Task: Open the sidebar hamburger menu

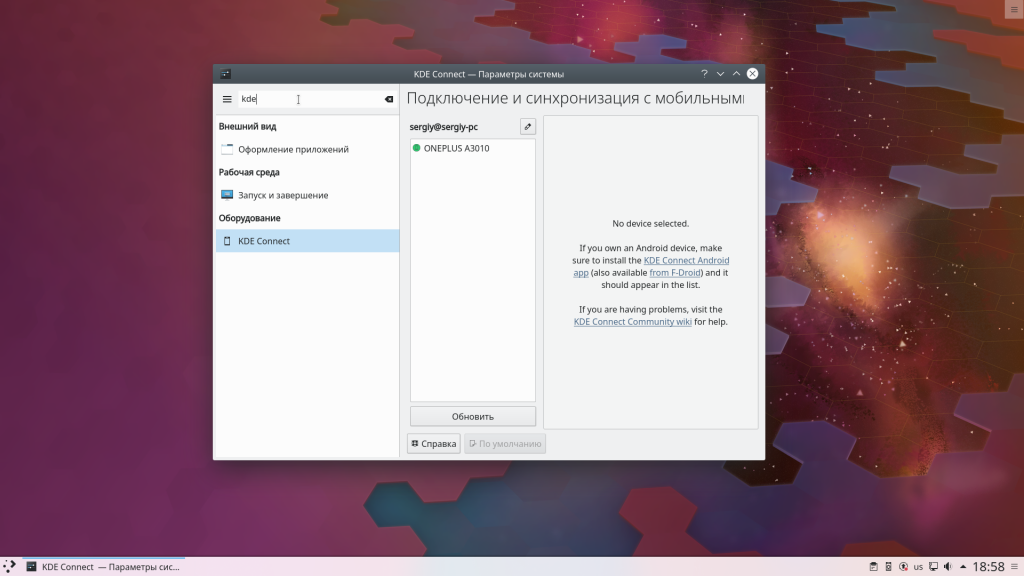Action: pos(227,99)
